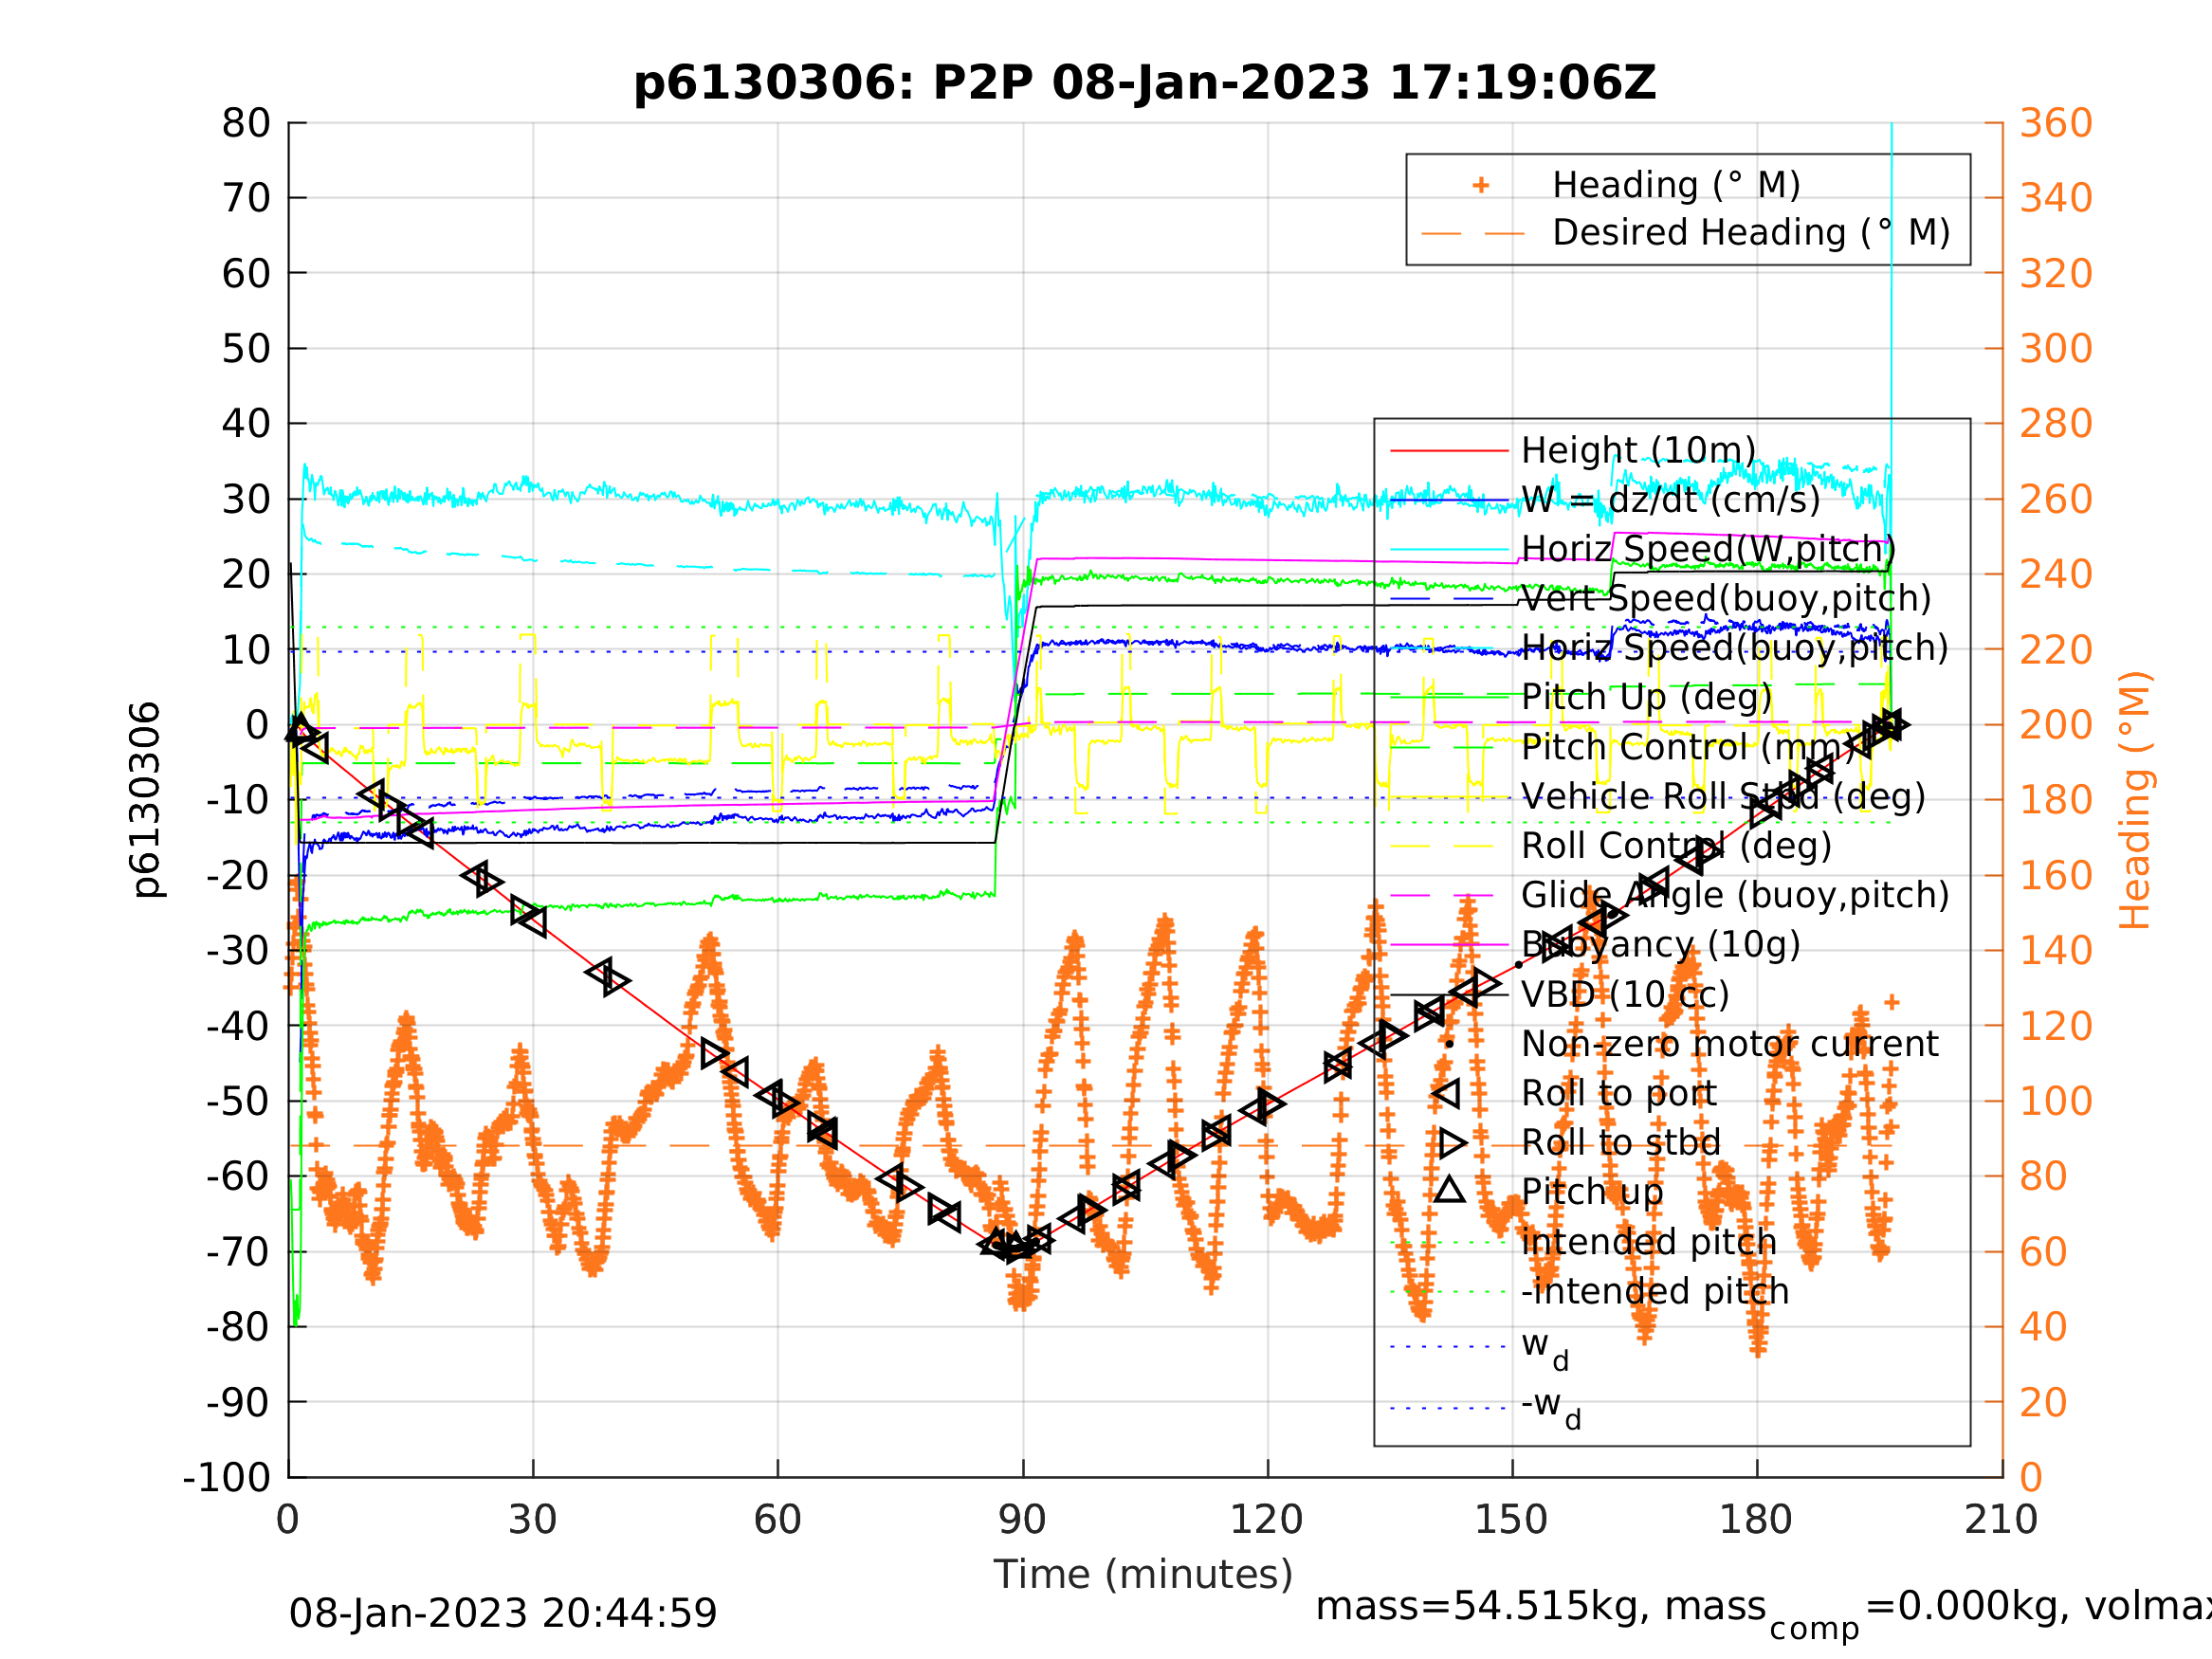The height and width of the screenshot is (1659, 2212).
Task: Click the dashed Desired Heading legend line sample
Action: point(1472,234)
